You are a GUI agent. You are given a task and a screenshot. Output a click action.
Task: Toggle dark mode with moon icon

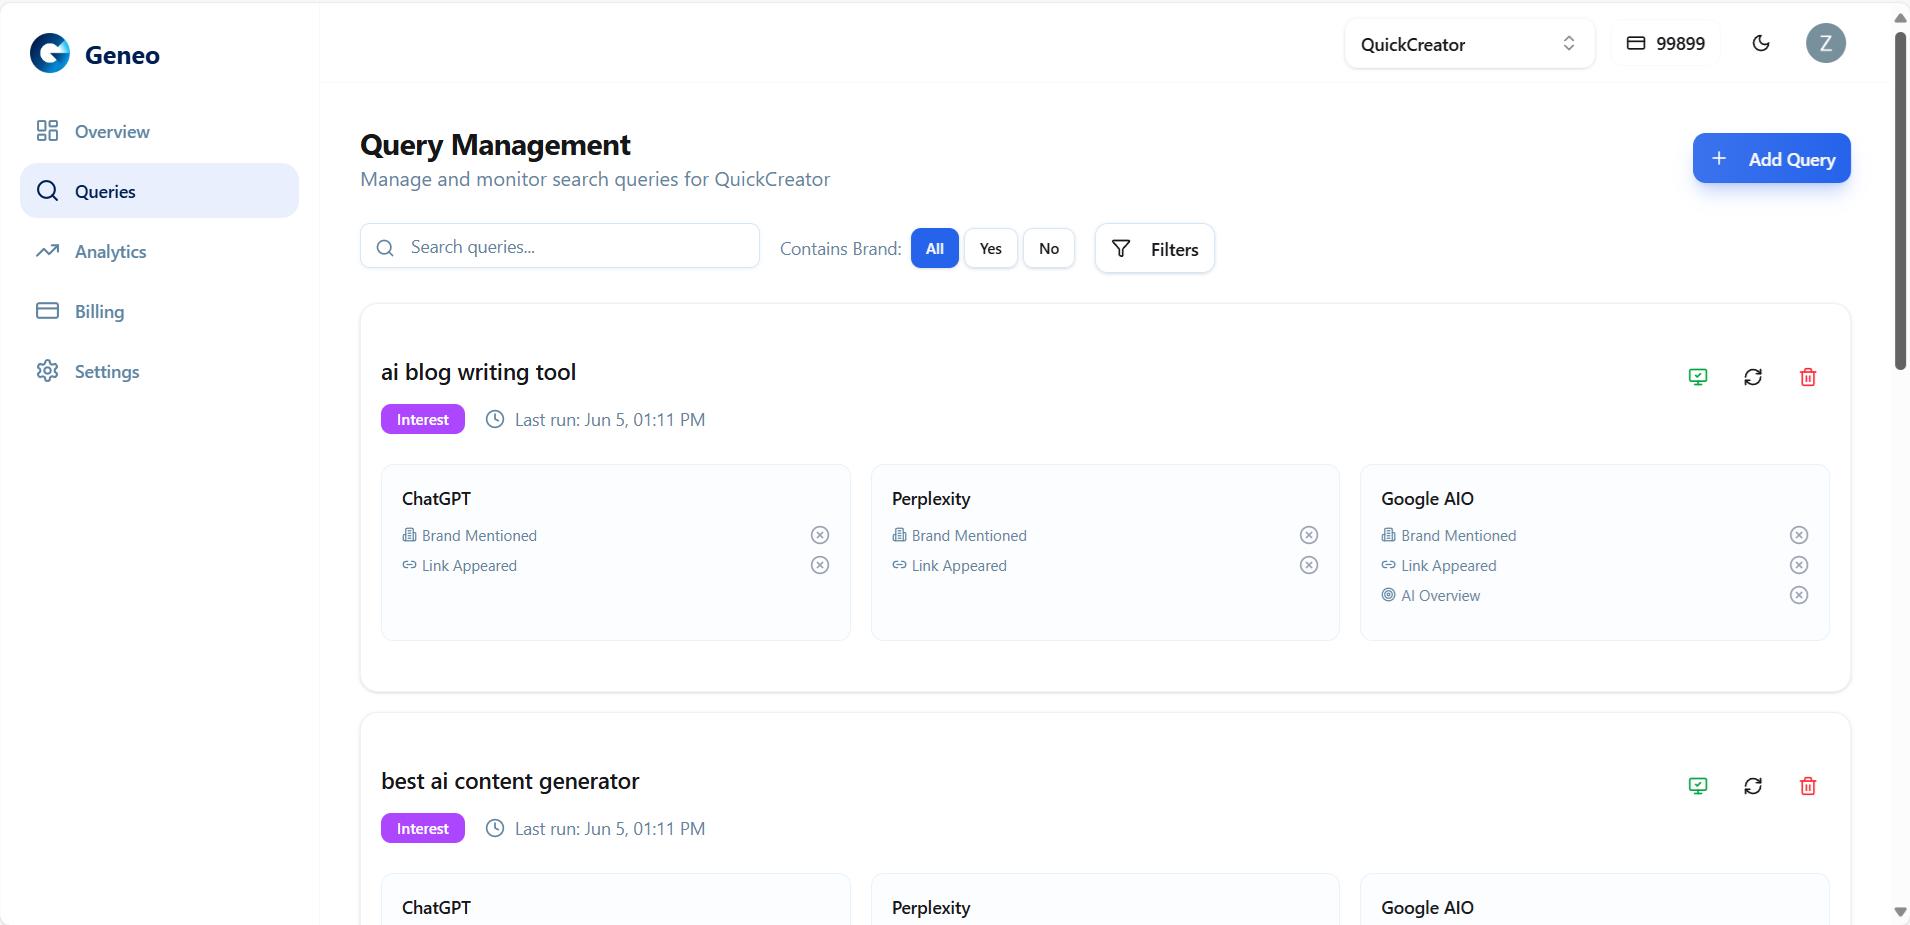[1761, 43]
